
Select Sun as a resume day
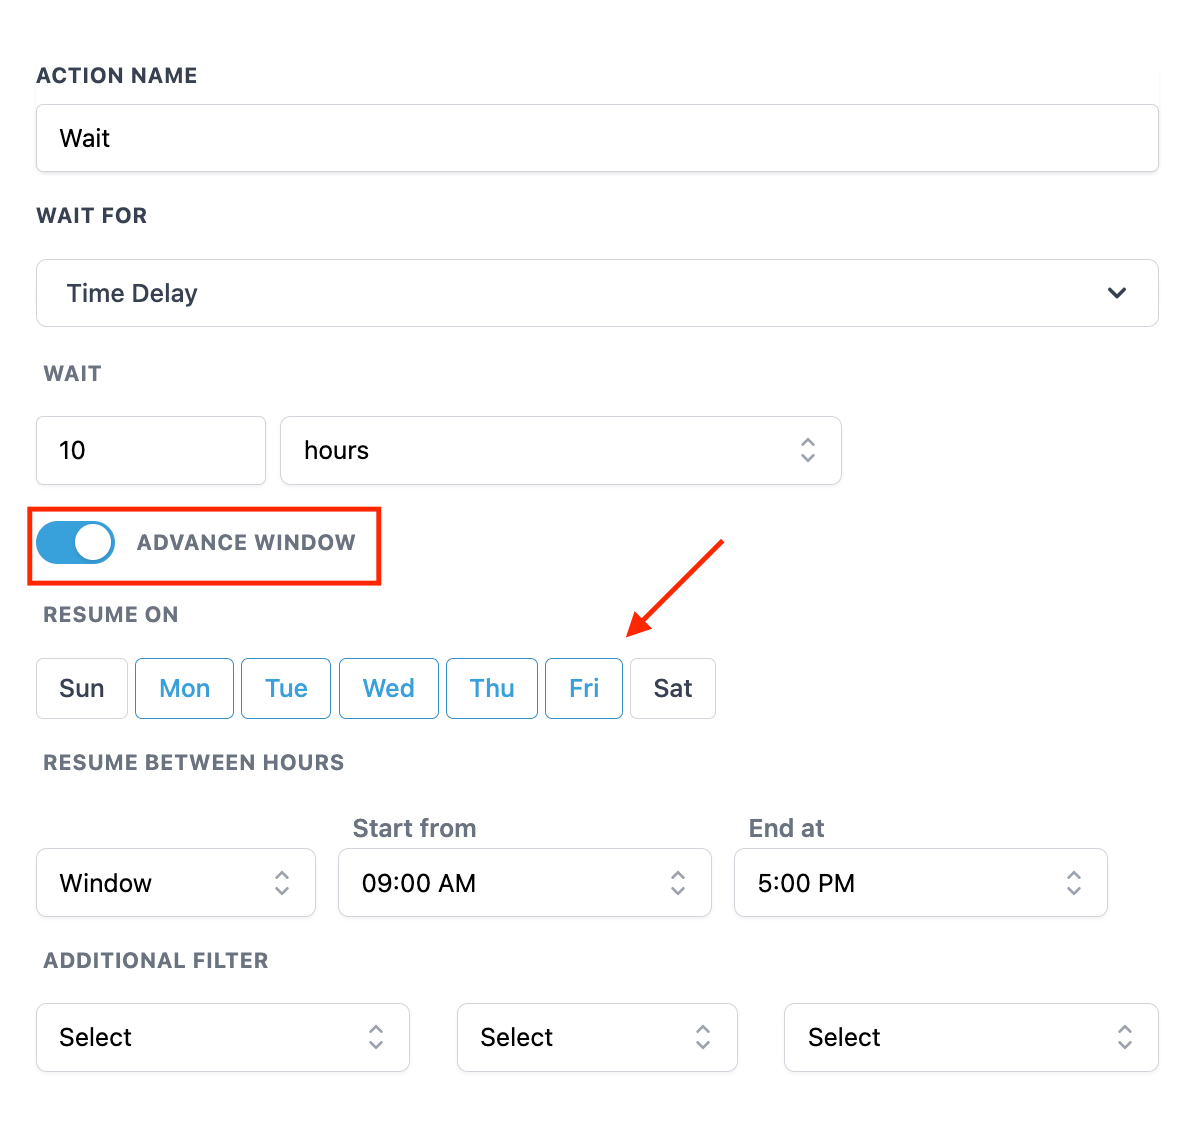click(82, 688)
